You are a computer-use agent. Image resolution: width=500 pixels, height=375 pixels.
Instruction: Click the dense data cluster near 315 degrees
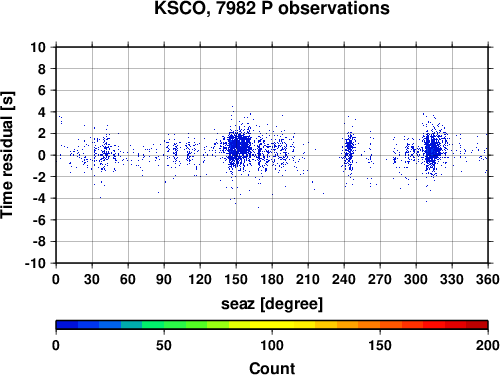point(433,151)
